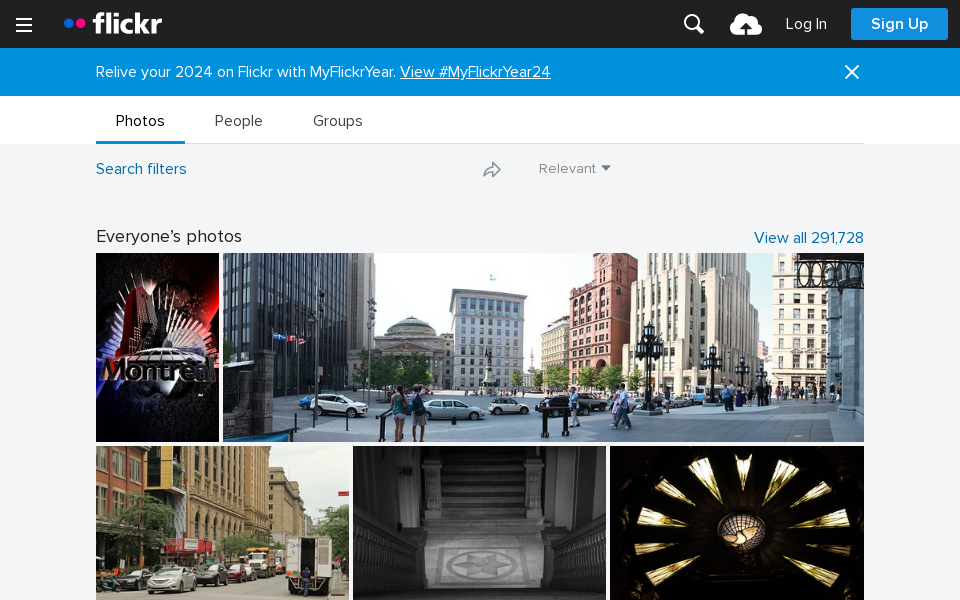Switch to the People tab

[x=238, y=121]
